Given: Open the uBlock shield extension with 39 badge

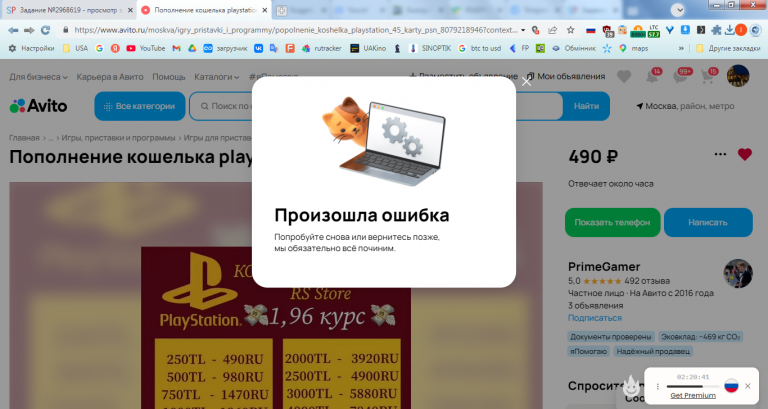Looking at the screenshot, I should tap(607, 31).
